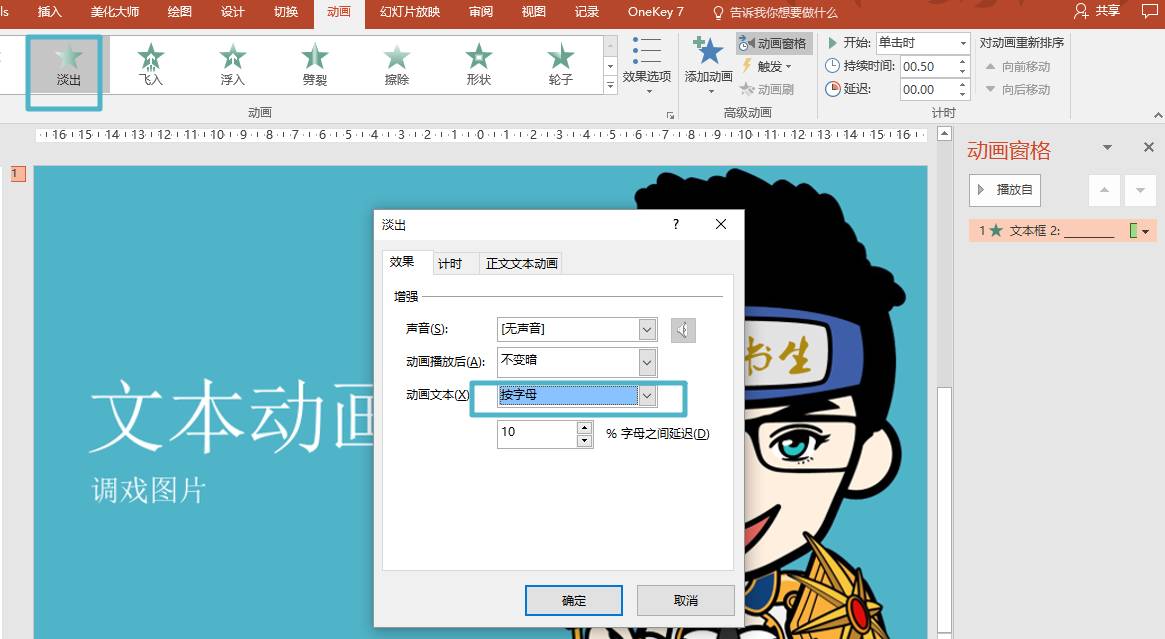Open the 动画播放后 after-animation dropdown

click(x=647, y=362)
